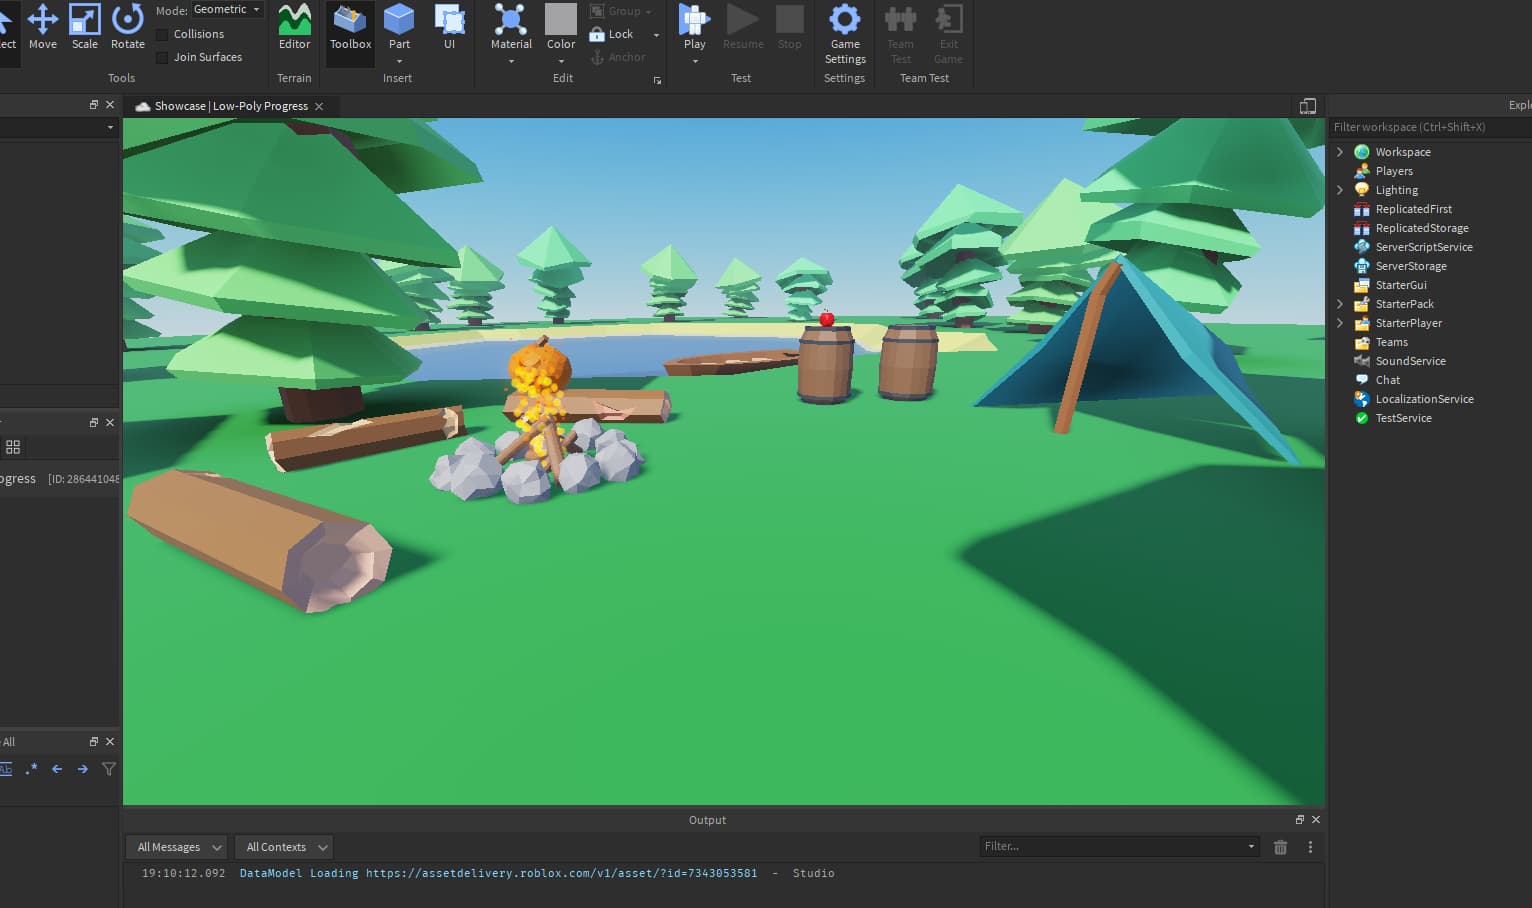Open the All Contexts dropdown
This screenshot has width=1532, height=908.
click(x=283, y=846)
